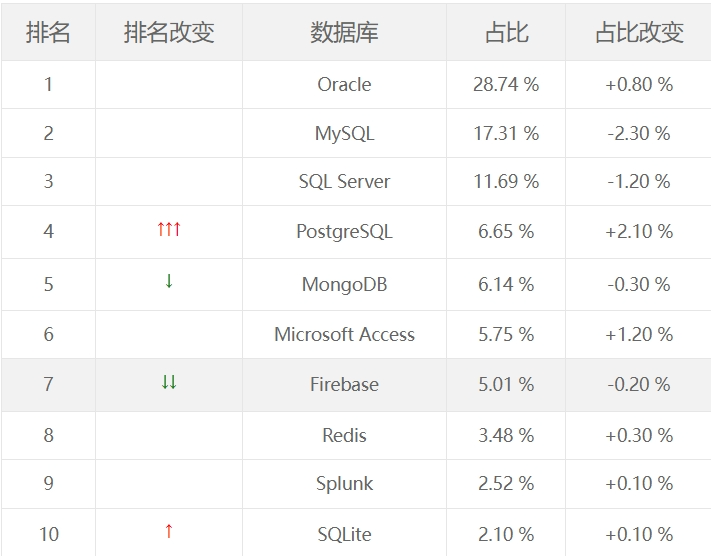Click the 占比 column header
711x556 pixels.
[506, 32]
